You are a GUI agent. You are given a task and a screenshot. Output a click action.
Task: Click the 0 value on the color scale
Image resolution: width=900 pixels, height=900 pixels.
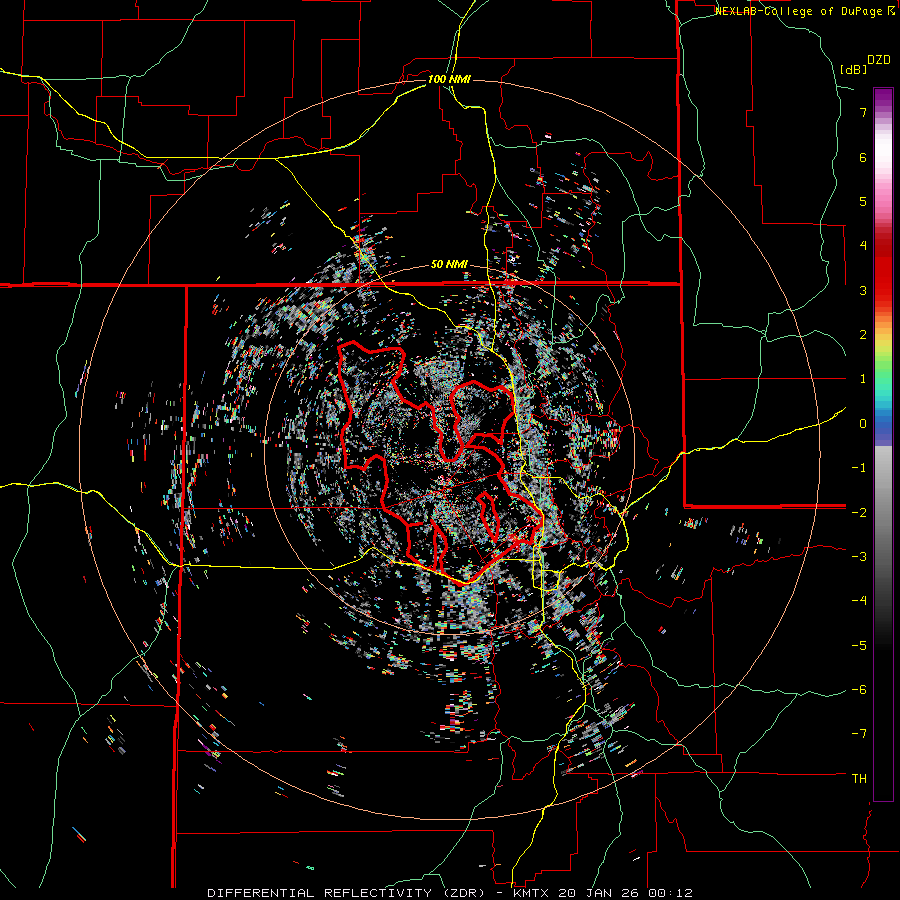(863, 424)
